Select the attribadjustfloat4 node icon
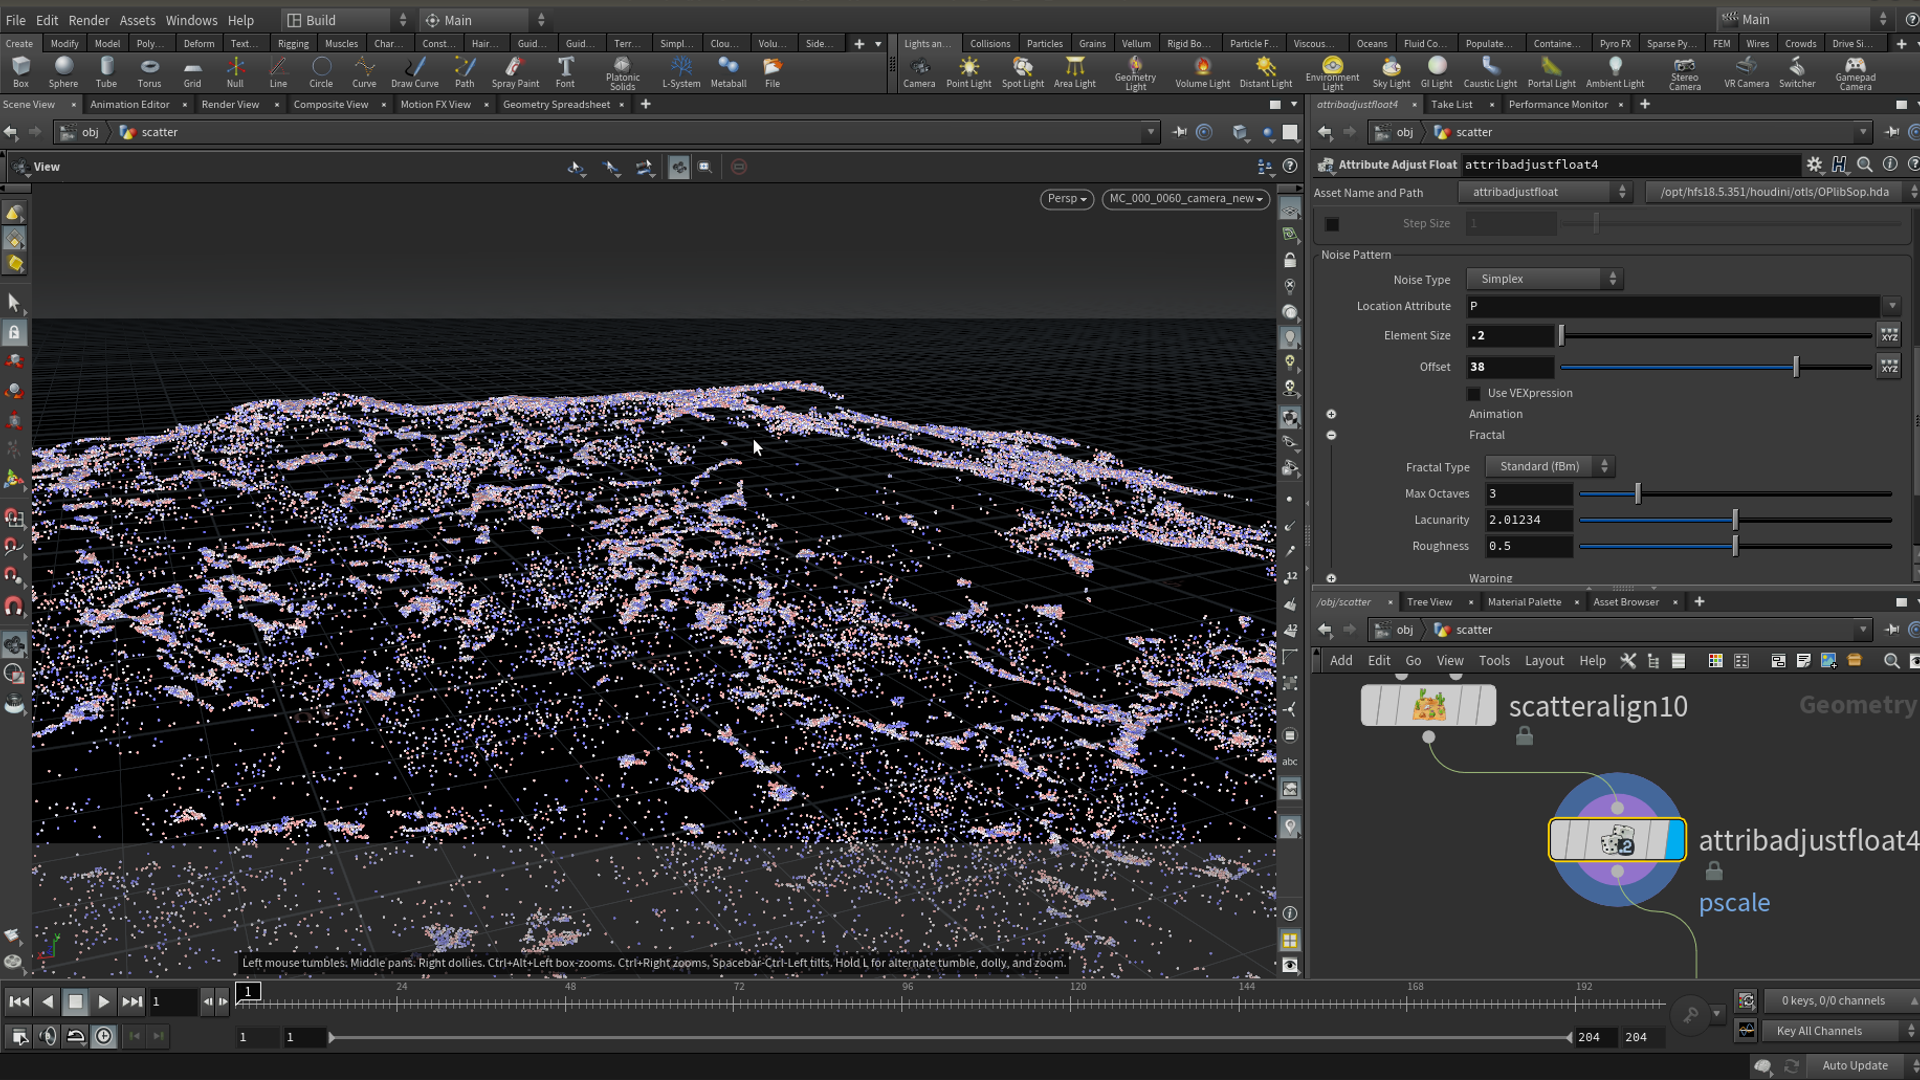 point(1616,840)
